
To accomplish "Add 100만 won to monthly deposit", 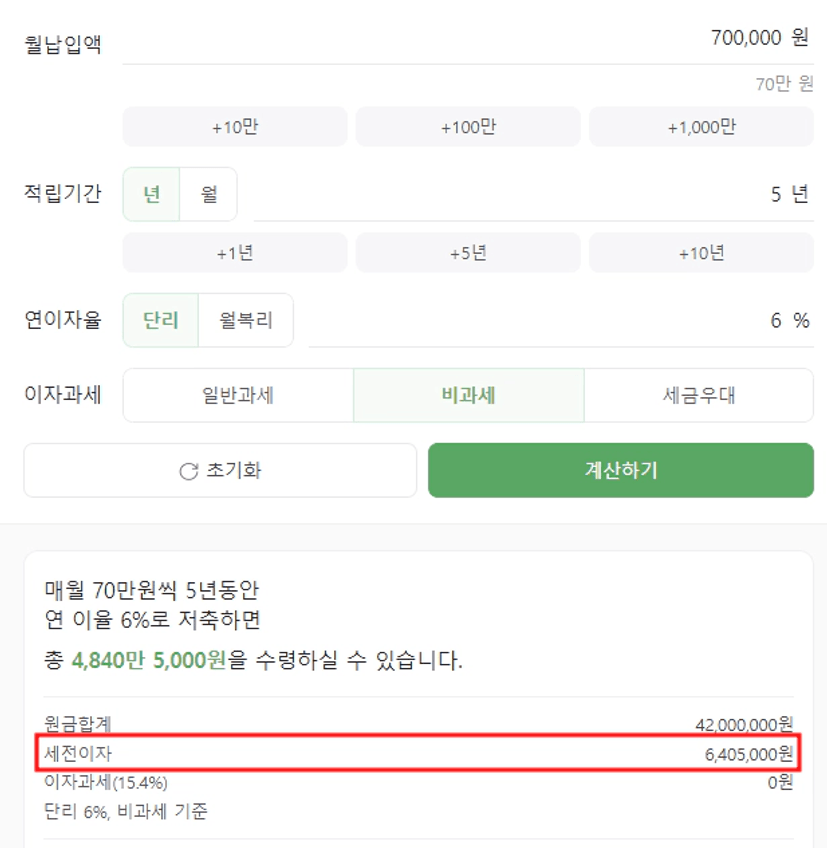I will click(468, 127).
